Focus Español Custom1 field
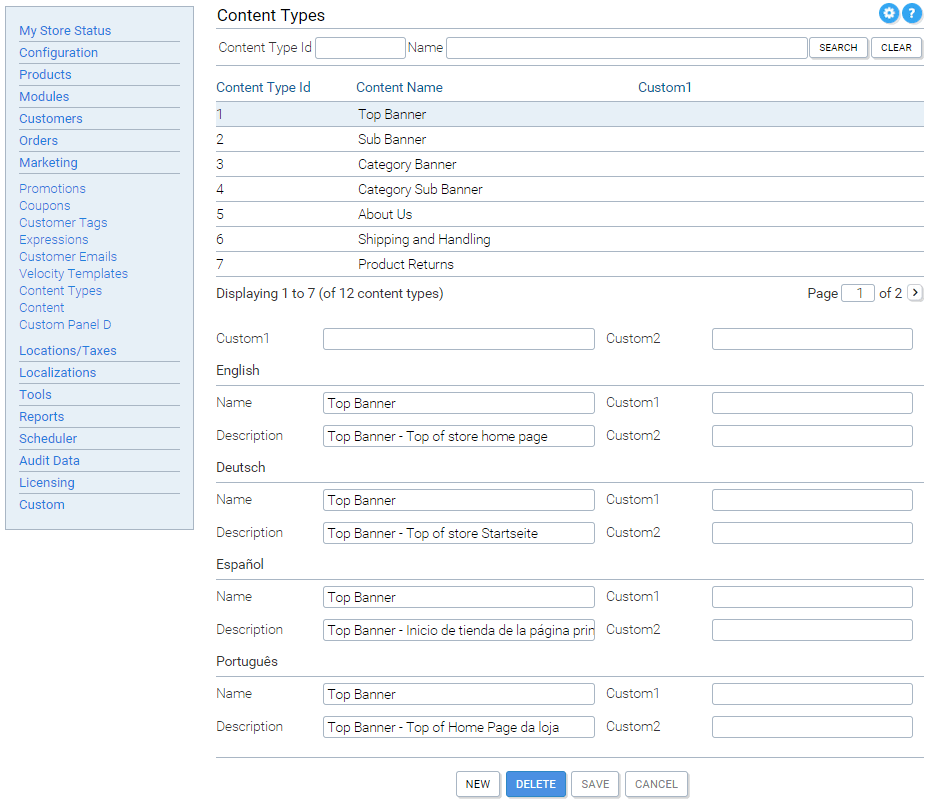This screenshot has height=803, width=931. point(812,597)
